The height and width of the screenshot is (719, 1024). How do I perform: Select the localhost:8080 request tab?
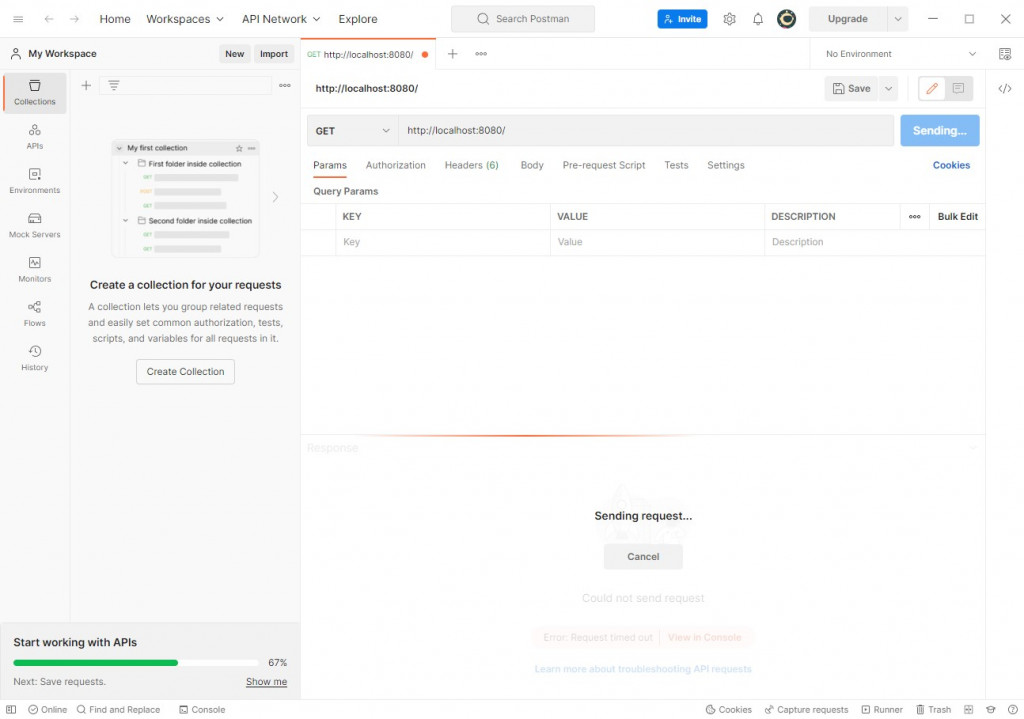coord(367,54)
